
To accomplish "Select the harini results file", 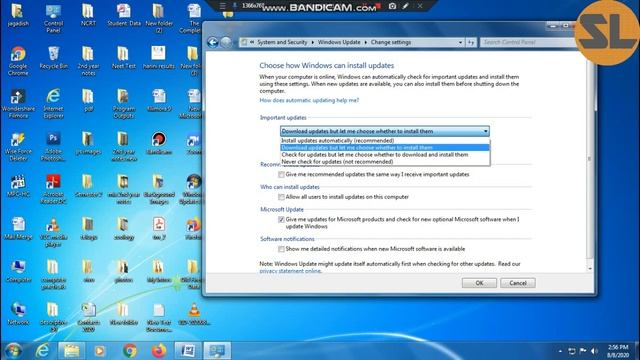I will click(x=159, y=58).
